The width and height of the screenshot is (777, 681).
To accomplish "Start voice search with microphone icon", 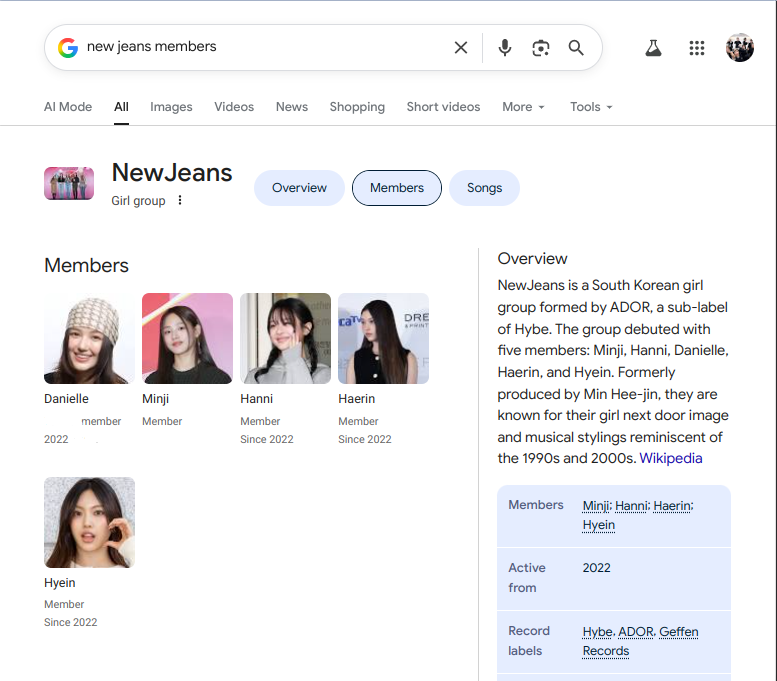I will (504, 48).
